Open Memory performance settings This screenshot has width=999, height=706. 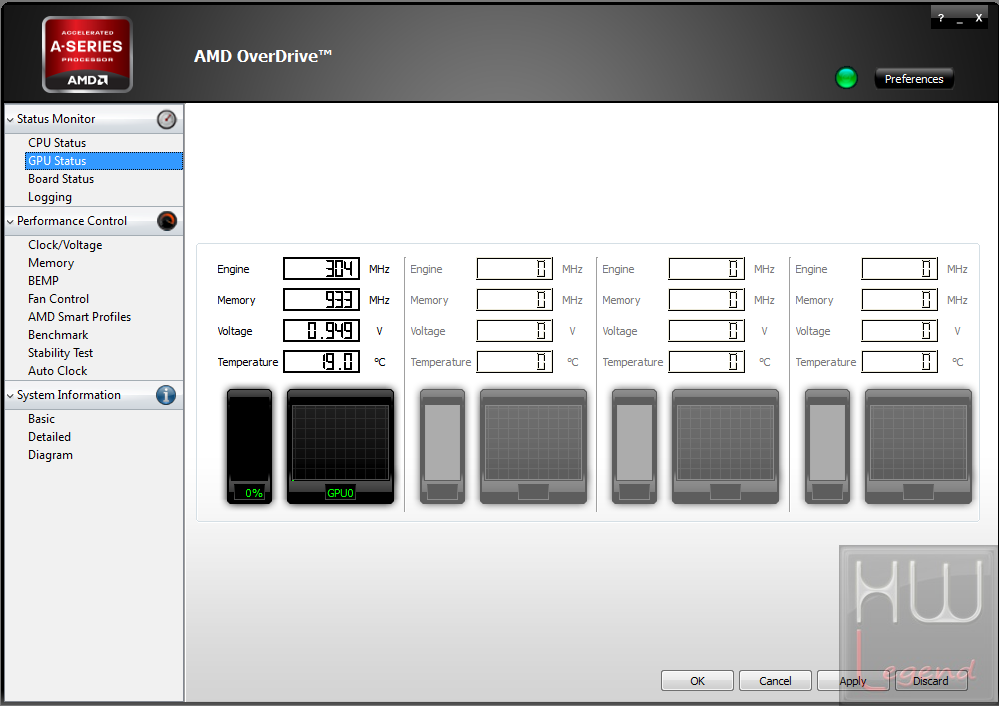tap(51, 263)
